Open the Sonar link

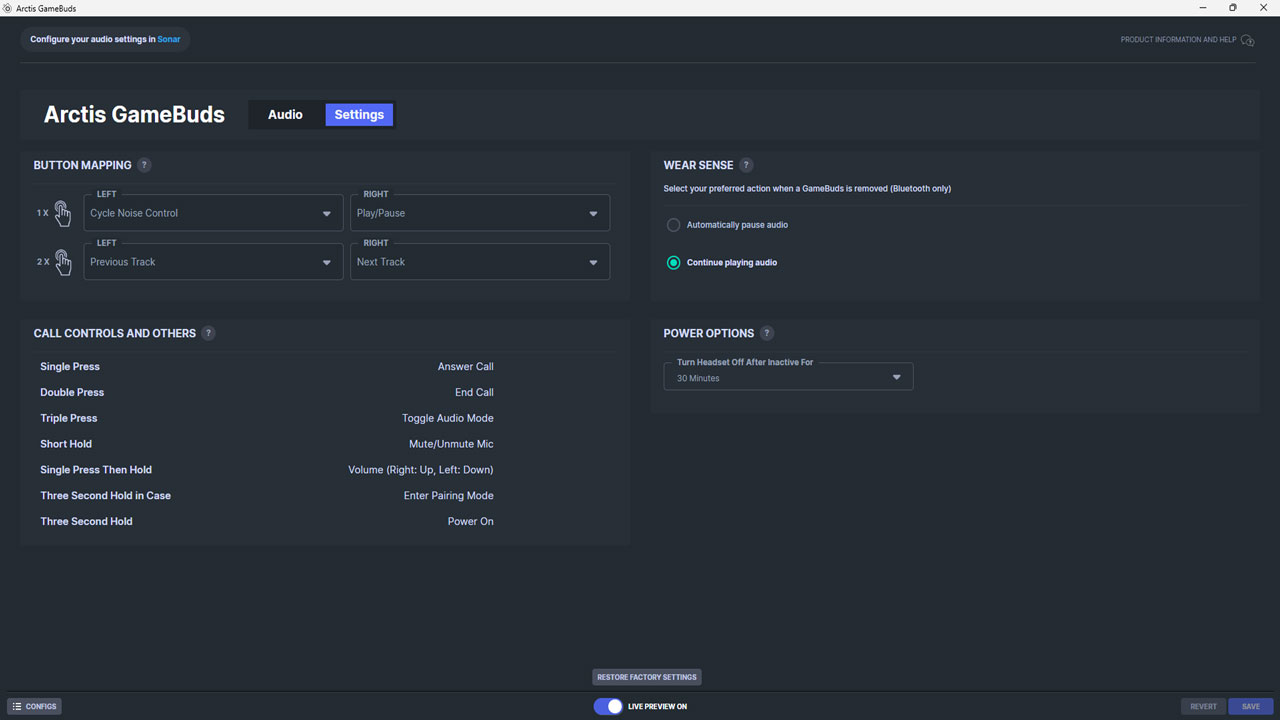tap(168, 40)
